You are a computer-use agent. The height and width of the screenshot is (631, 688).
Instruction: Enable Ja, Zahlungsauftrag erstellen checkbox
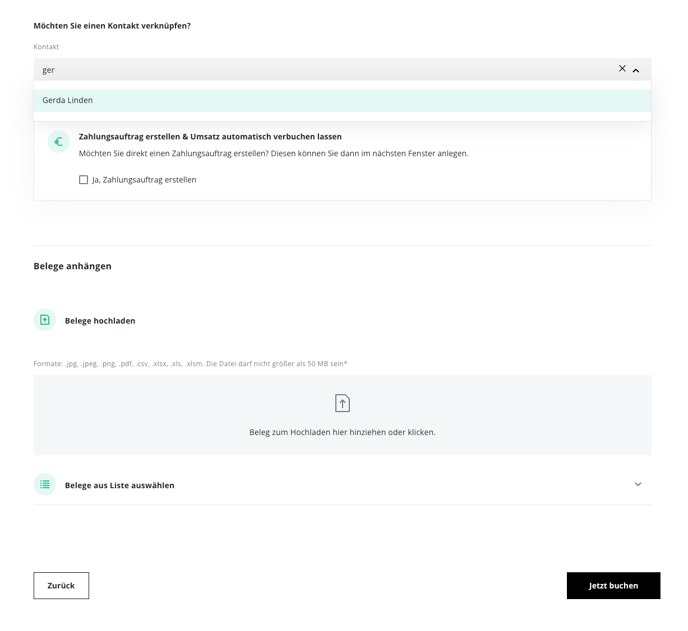point(83,180)
